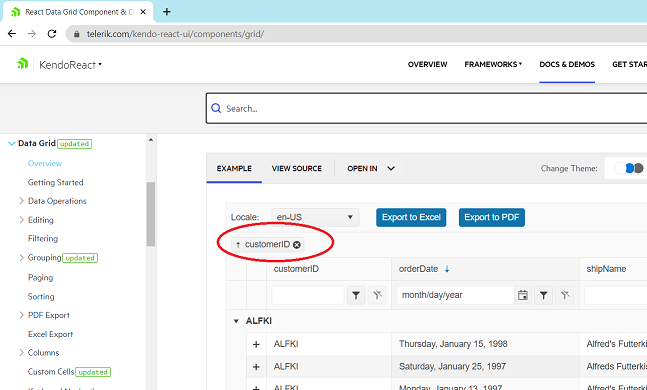Click Export to Excel button
The width and height of the screenshot is (647, 390).
point(411,217)
